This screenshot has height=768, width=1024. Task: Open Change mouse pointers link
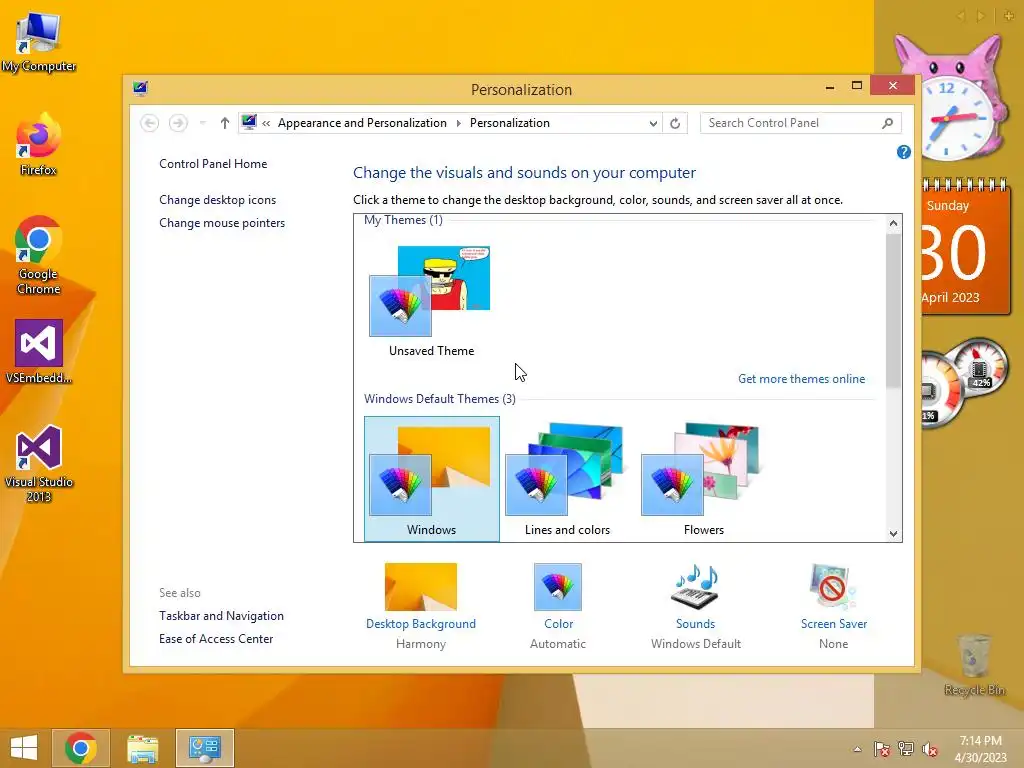(x=222, y=223)
